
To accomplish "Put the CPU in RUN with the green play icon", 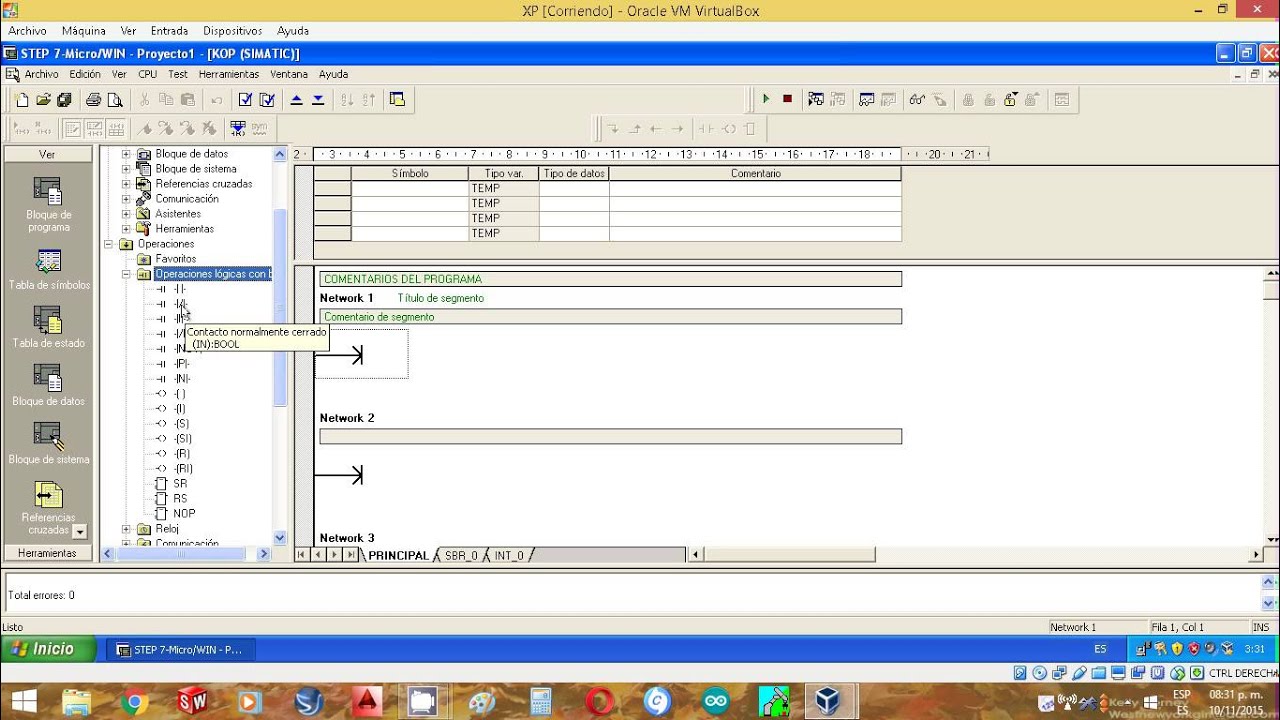I will [x=766, y=99].
